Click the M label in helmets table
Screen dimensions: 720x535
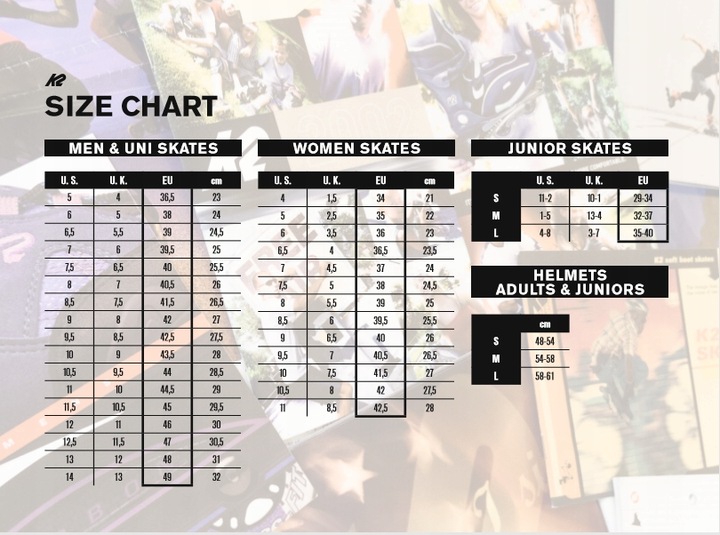[496, 358]
